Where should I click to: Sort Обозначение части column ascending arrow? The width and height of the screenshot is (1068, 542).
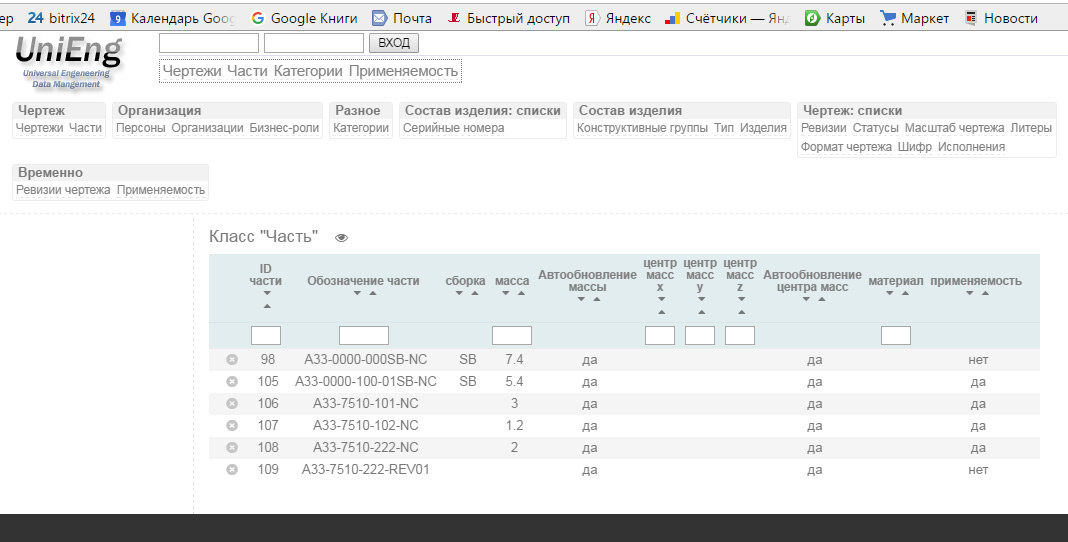373,293
